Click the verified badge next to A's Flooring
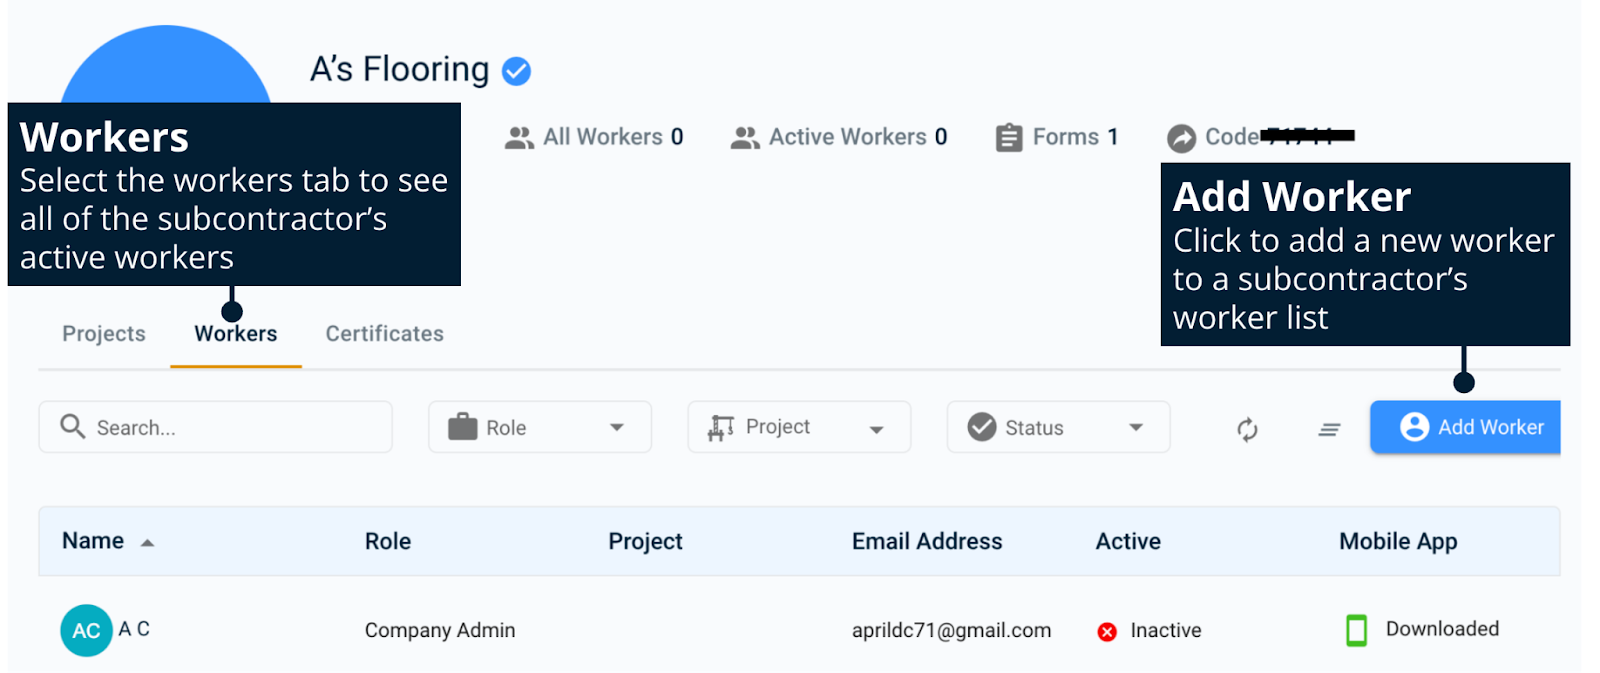This screenshot has width=1600, height=673. point(516,71)
